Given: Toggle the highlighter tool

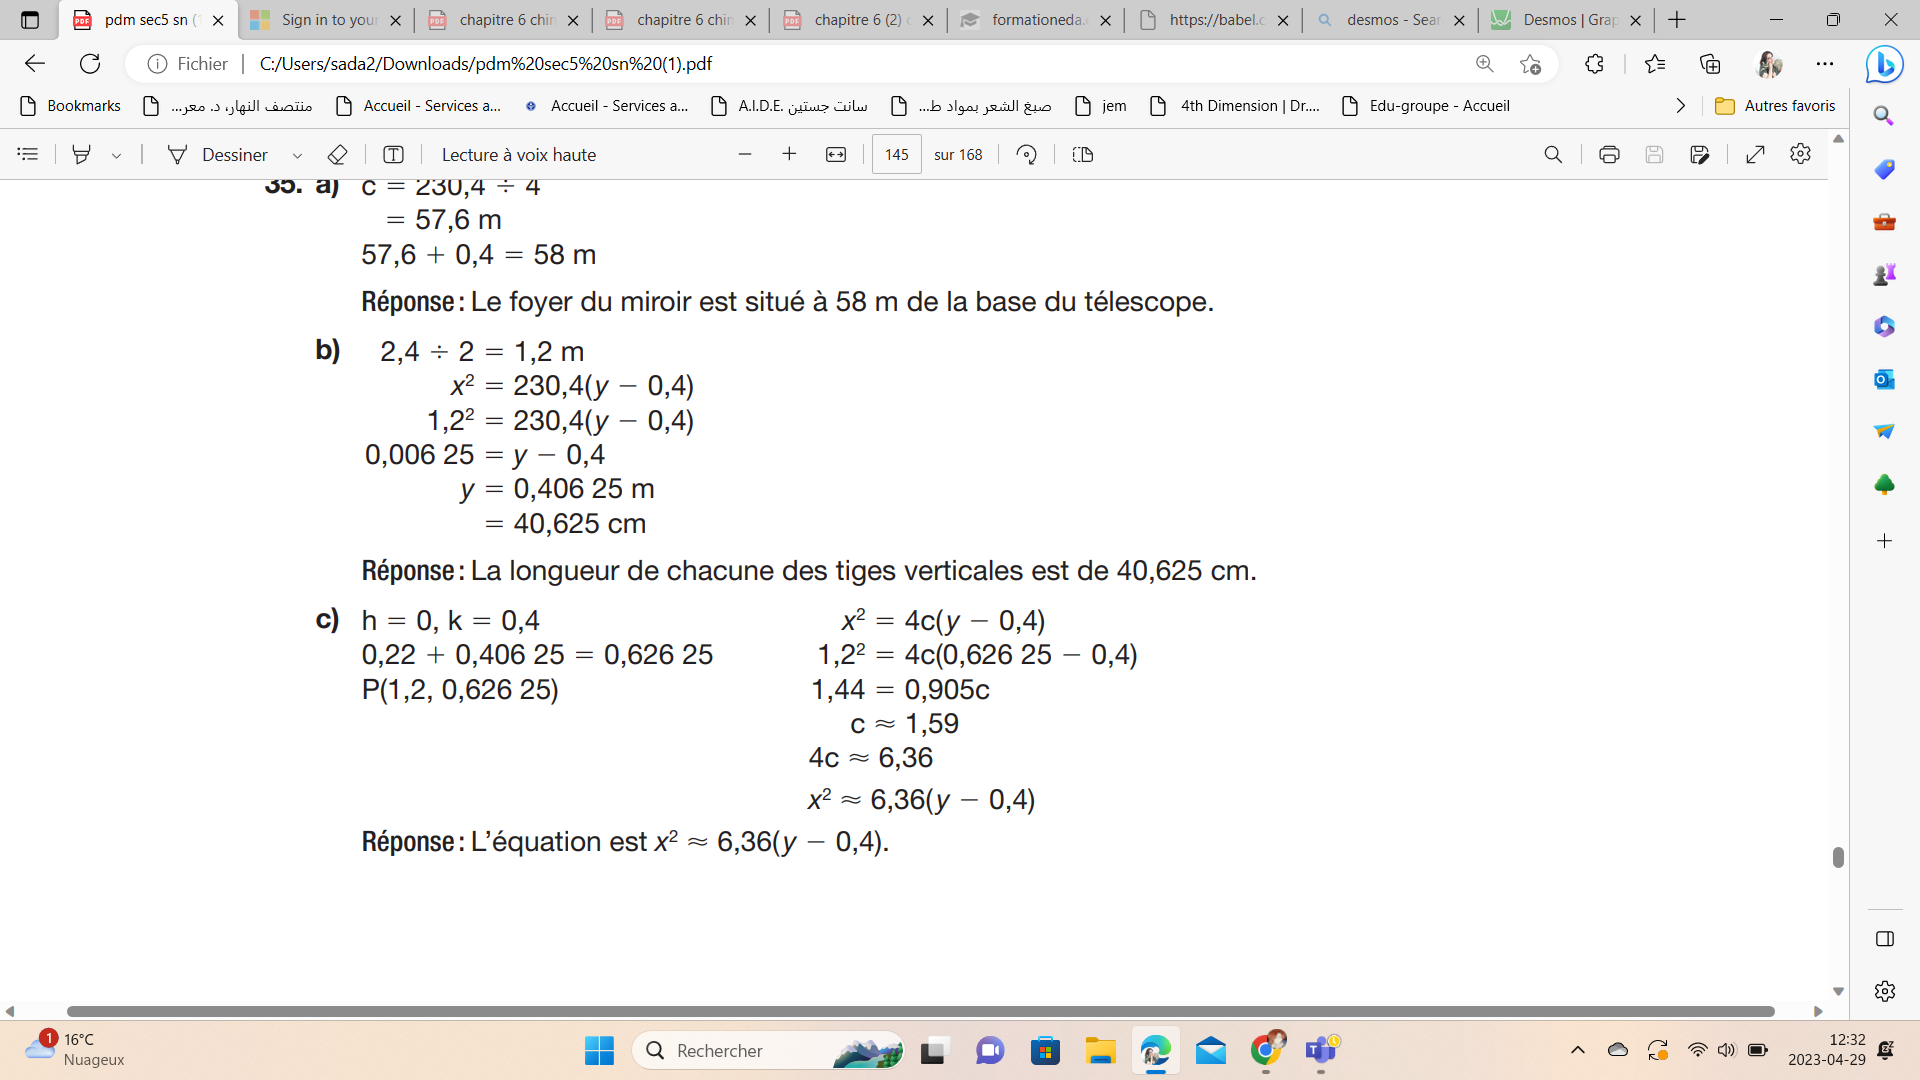Looking at the screenshot, I should tap(82, 154).
